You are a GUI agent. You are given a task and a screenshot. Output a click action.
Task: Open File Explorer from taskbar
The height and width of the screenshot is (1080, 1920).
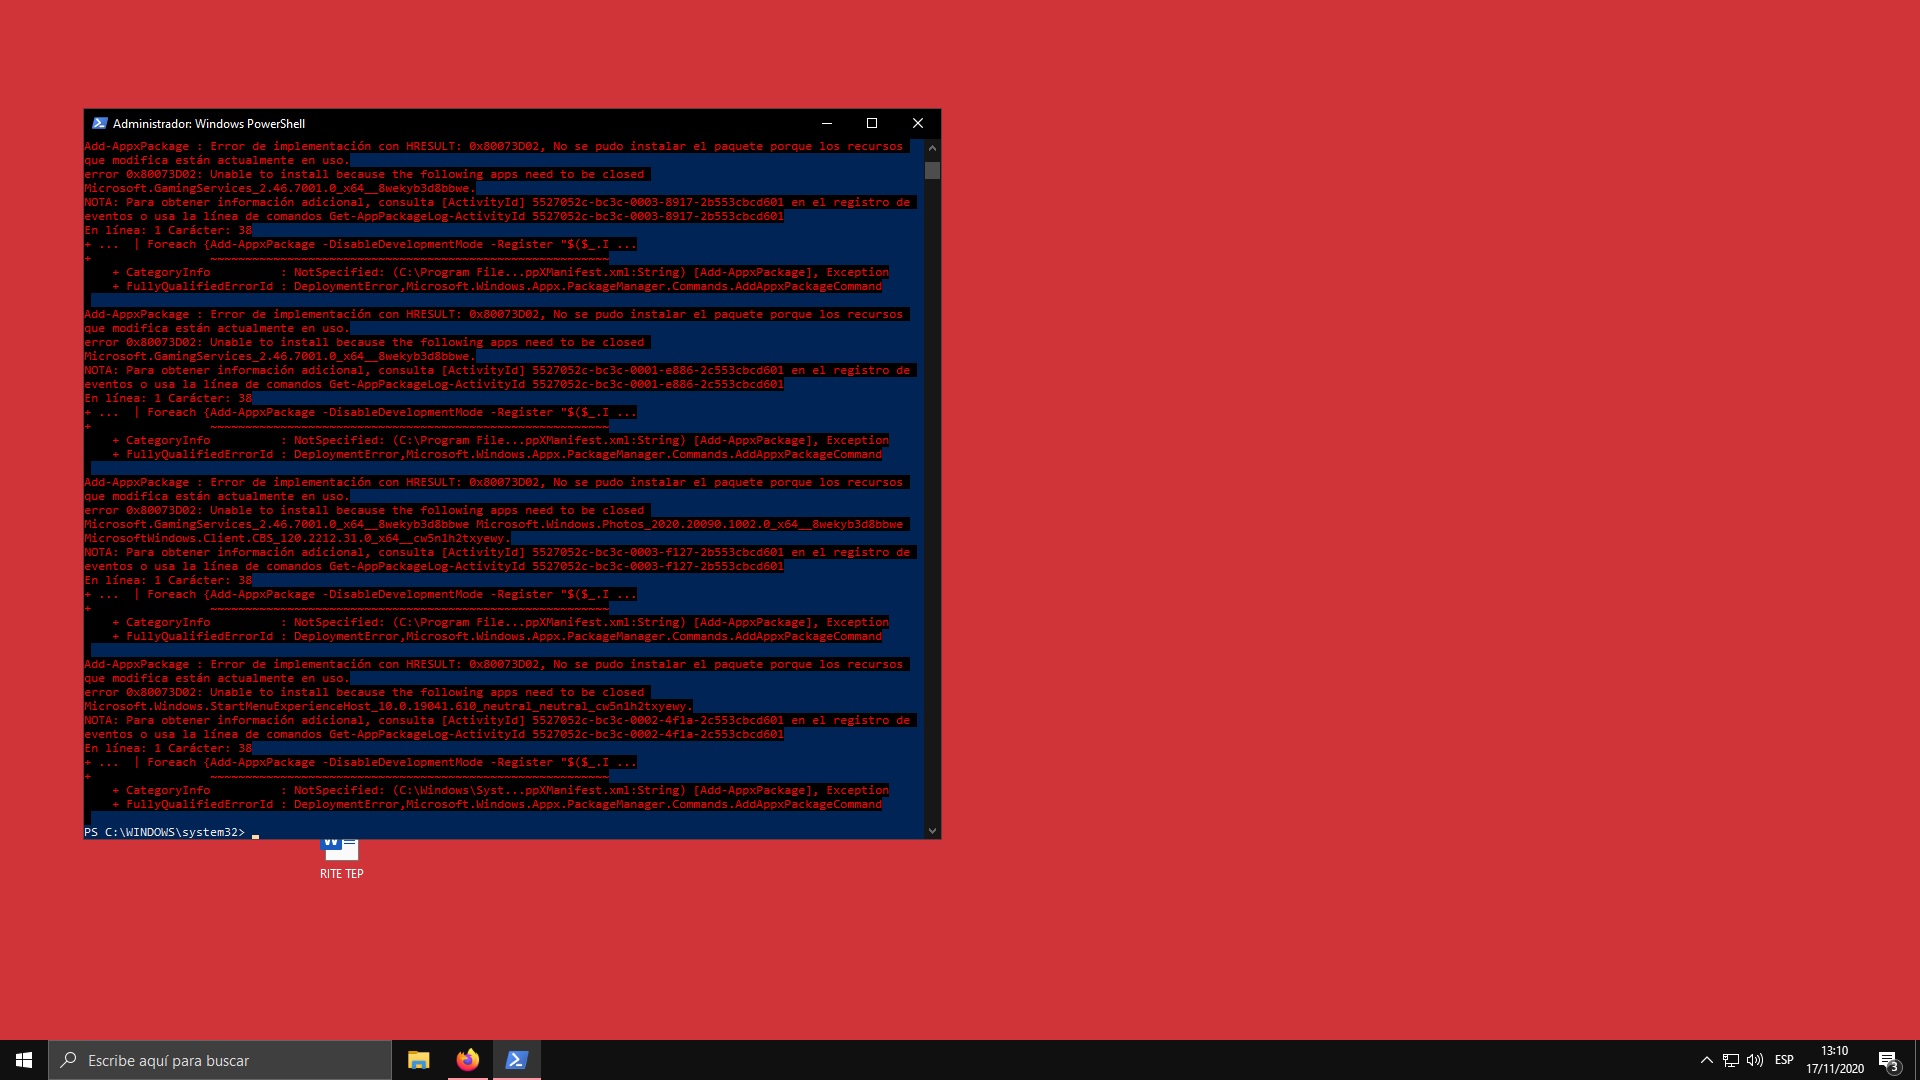click(x=418, y=1060)
